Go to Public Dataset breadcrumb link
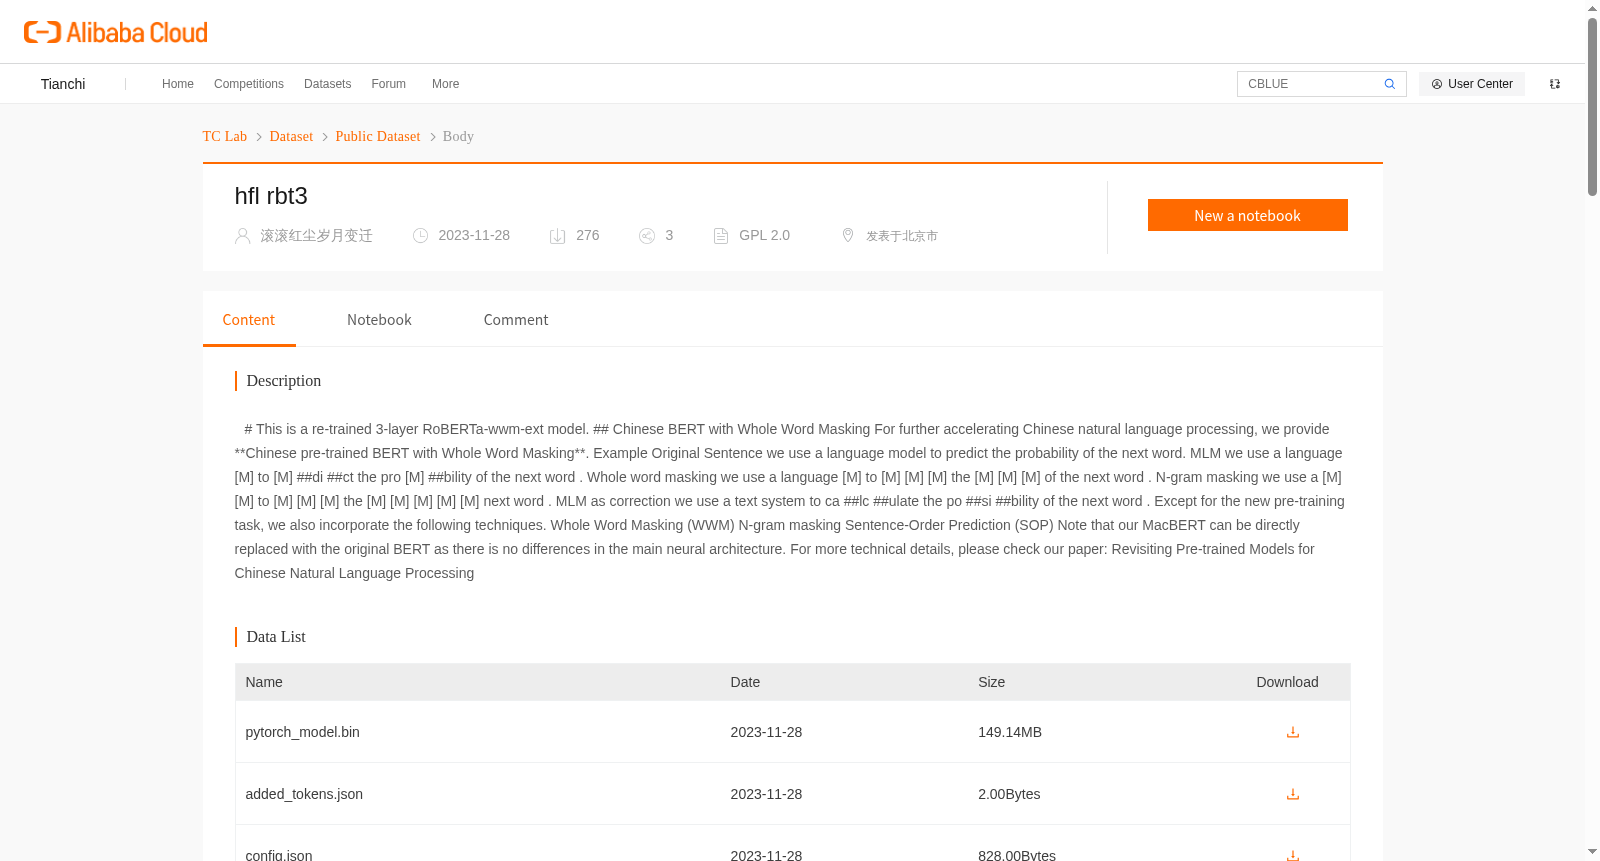 click(x=378, y=137)
